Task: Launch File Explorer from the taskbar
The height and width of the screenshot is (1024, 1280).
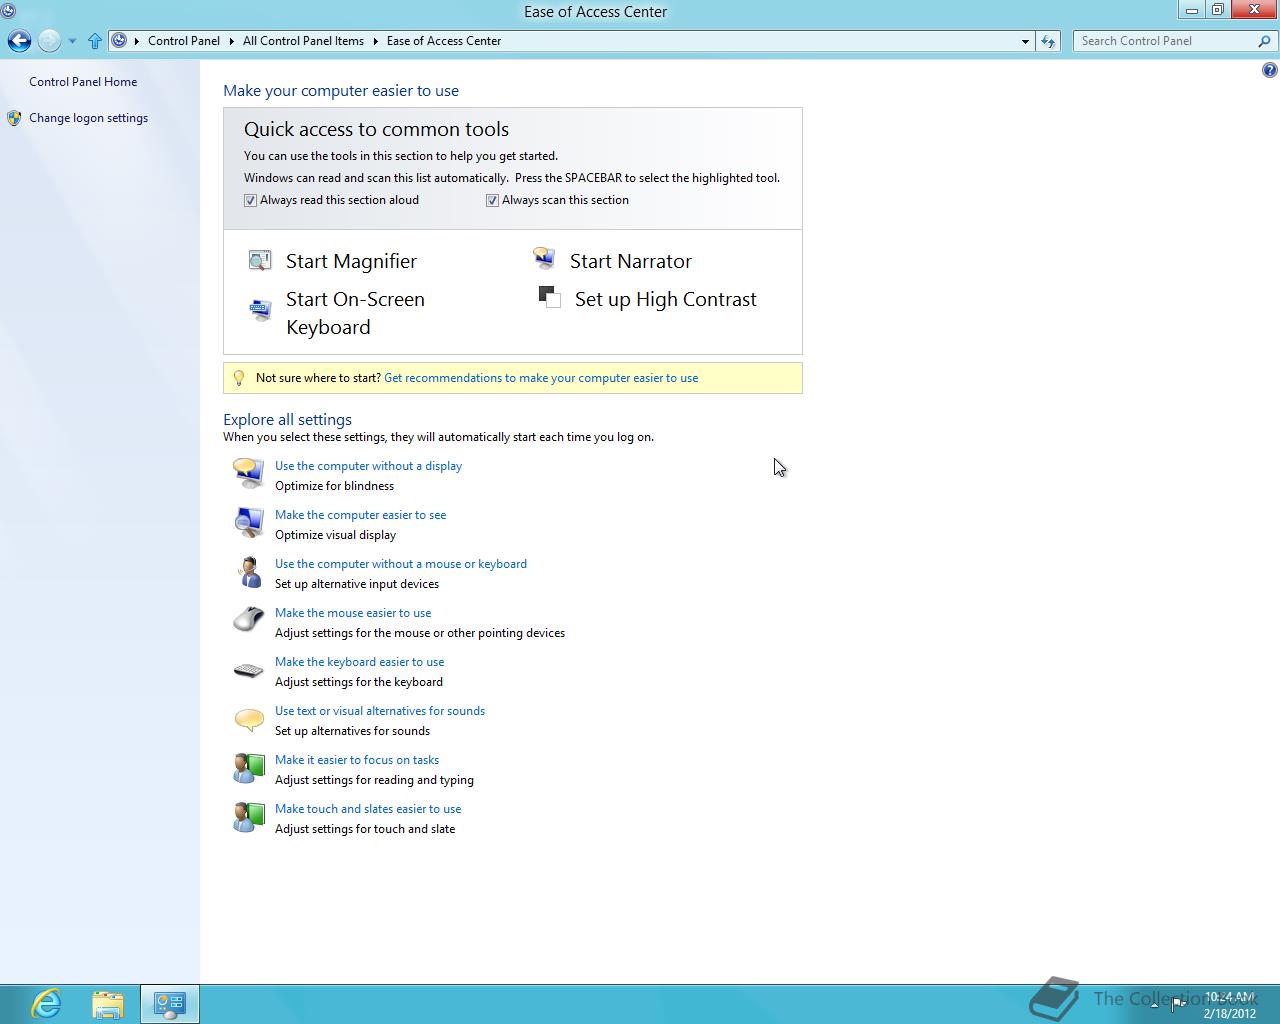Action: pyautogui.click(x=108, y=1003)
